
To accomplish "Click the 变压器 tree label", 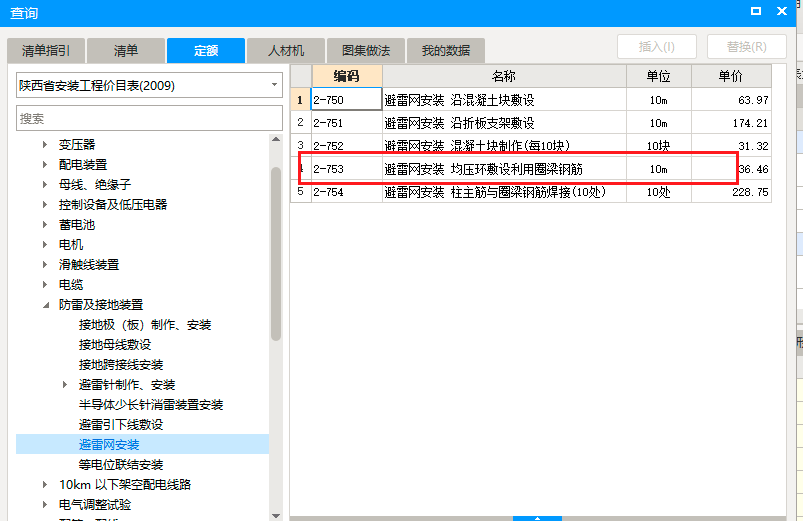I will [x=77, y=144].
